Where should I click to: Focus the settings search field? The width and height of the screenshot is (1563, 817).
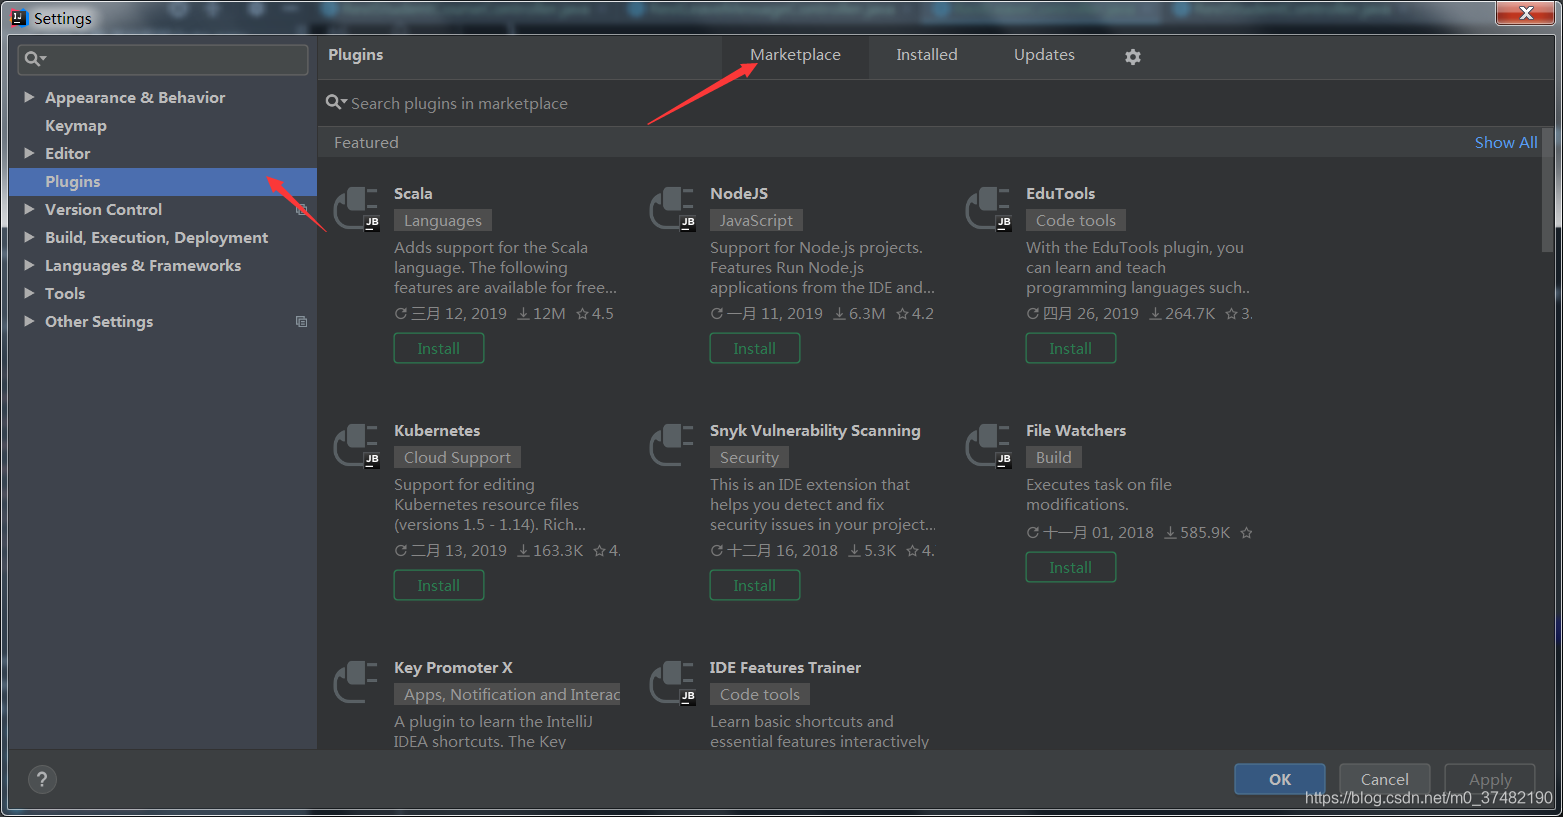coord(163,59)
